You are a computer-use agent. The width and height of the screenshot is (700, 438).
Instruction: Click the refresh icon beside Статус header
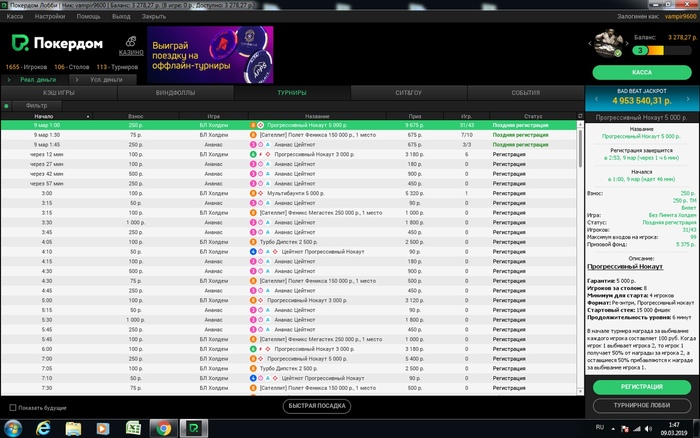click(580, 116)
